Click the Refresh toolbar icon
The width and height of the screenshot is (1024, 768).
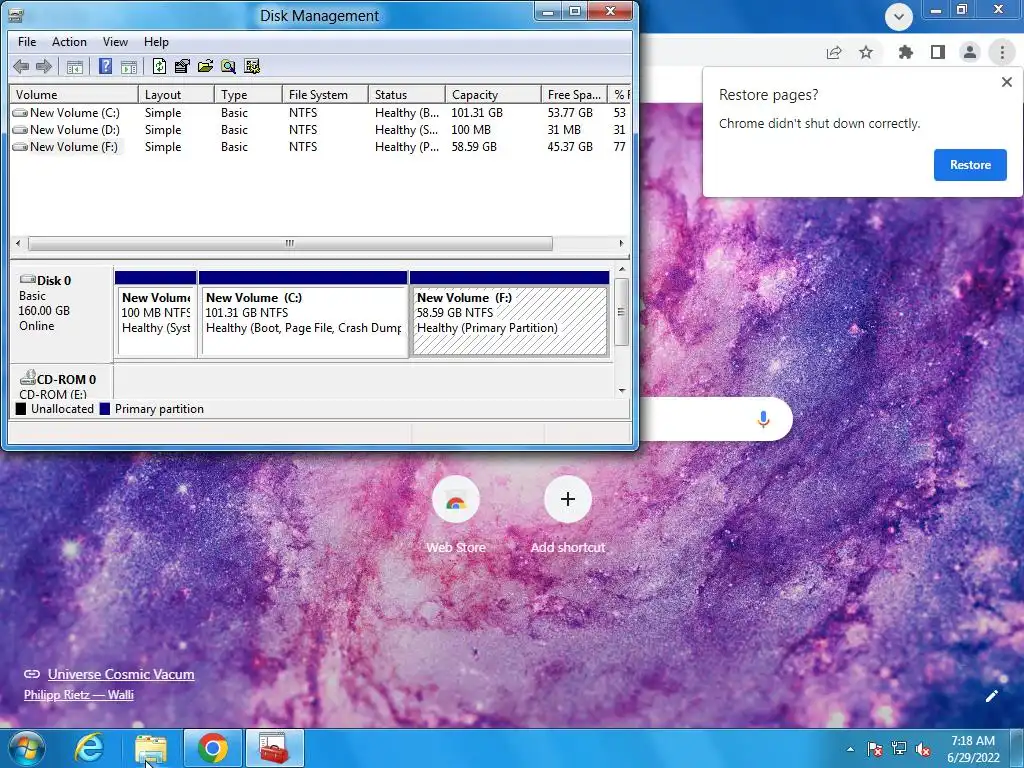(159, 66)
